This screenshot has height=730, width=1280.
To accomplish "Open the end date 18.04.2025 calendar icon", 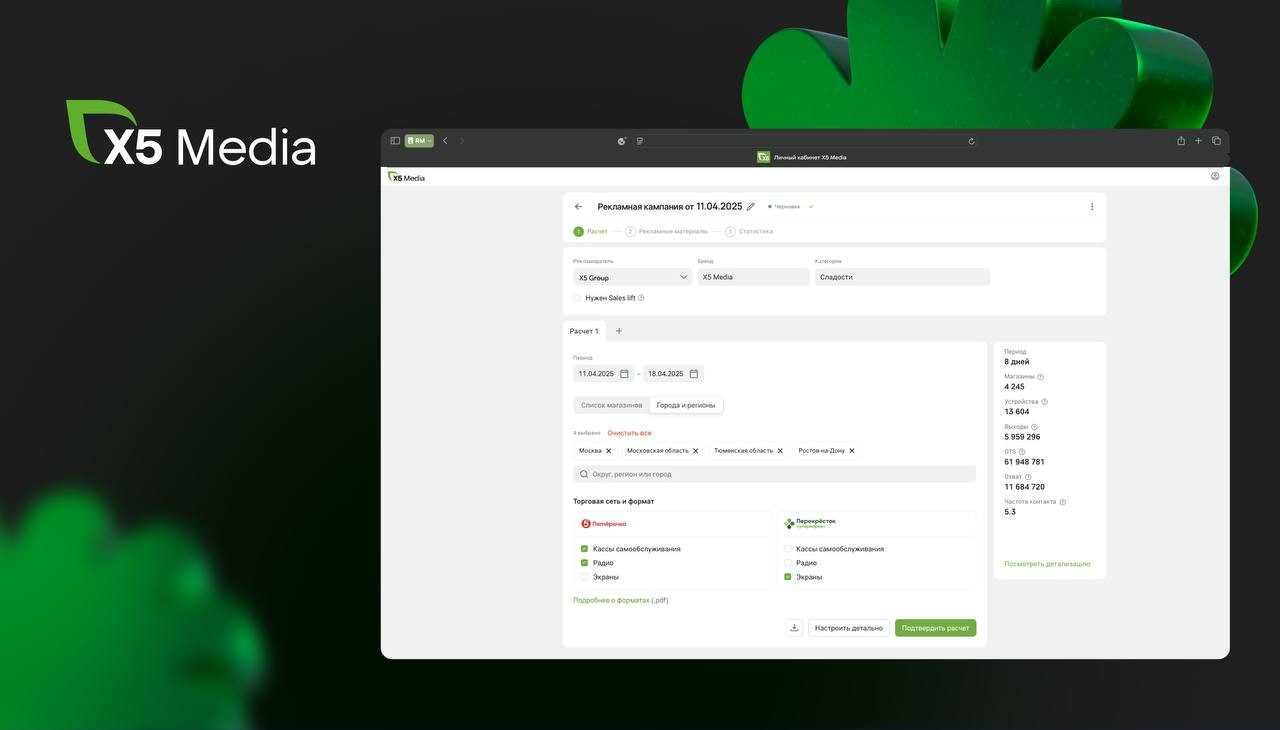I will point(694,374).
